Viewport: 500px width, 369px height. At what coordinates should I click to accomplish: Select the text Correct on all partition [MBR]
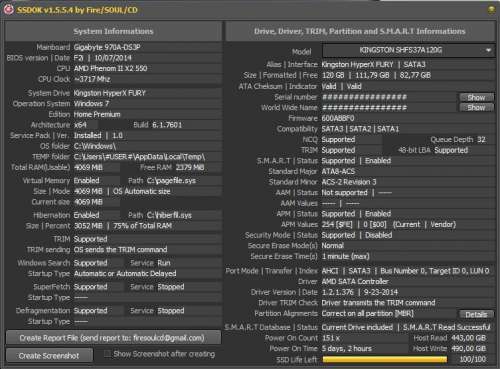click(367, 314)
